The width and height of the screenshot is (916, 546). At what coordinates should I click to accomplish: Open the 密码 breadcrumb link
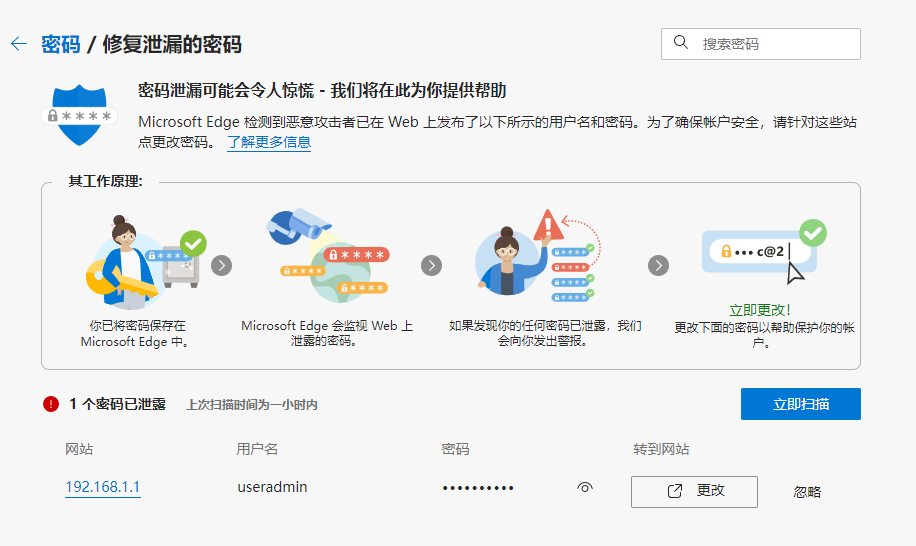pos(61,44)
